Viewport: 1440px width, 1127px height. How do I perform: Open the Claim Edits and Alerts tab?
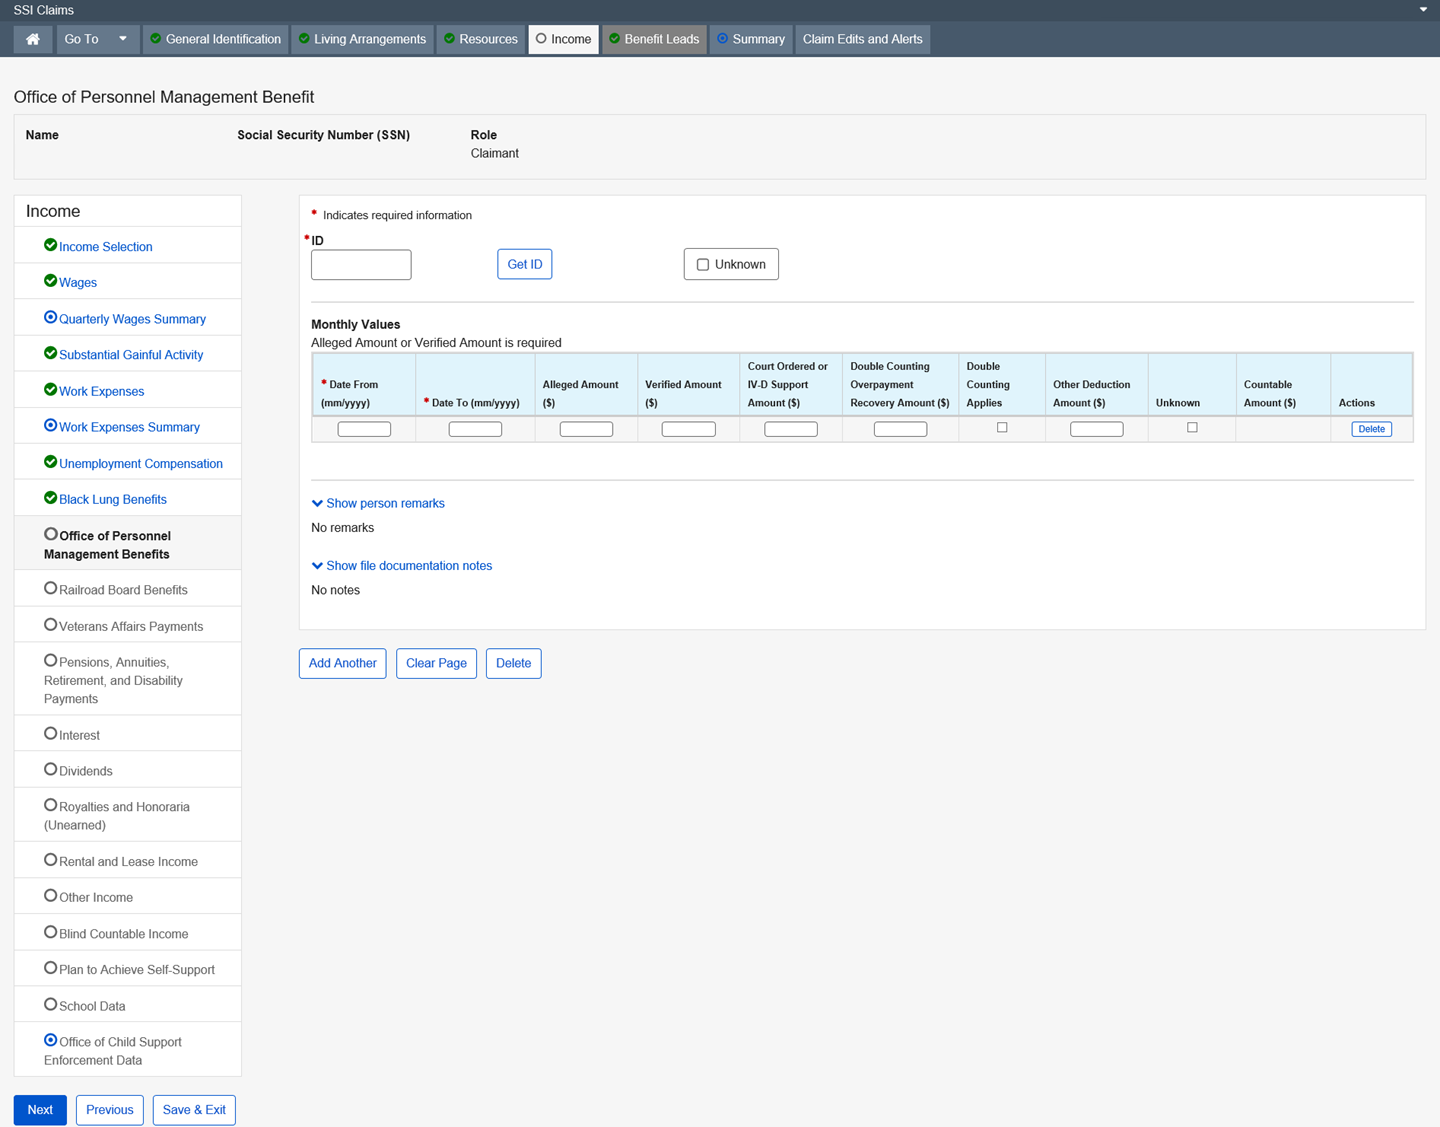pos(862,39)
